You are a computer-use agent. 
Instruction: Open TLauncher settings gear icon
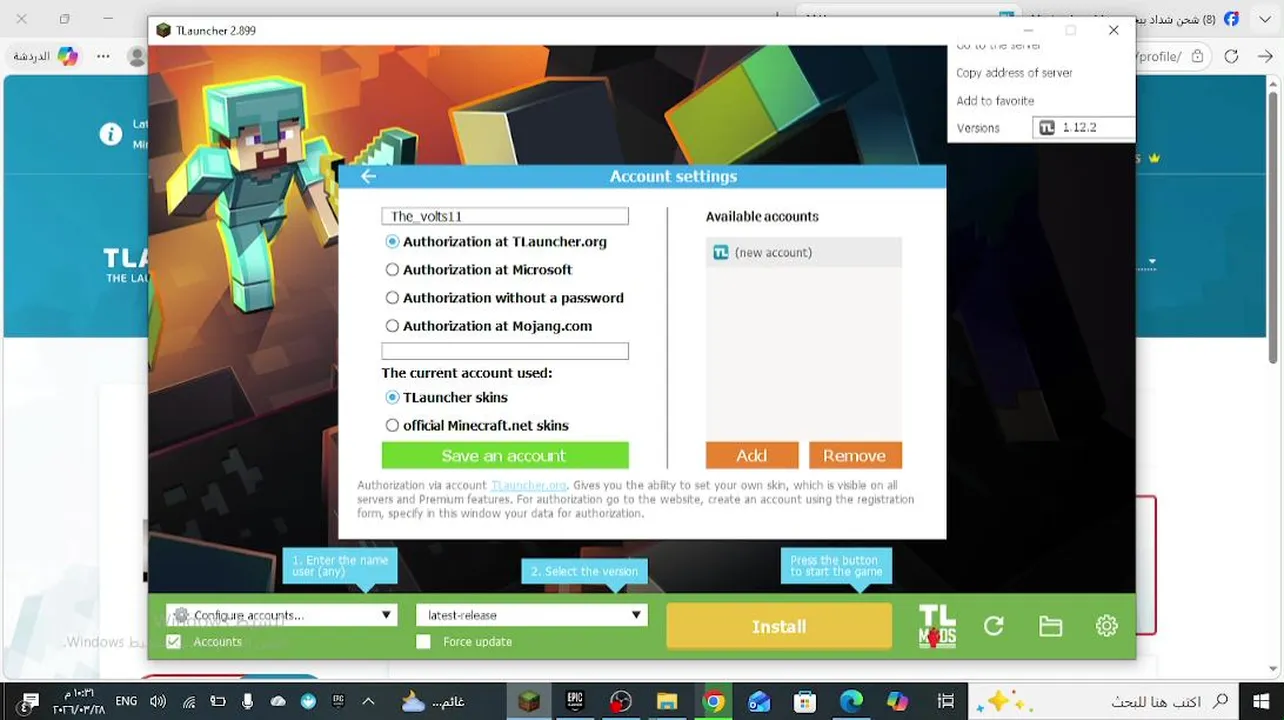(x=1106, y=626)
